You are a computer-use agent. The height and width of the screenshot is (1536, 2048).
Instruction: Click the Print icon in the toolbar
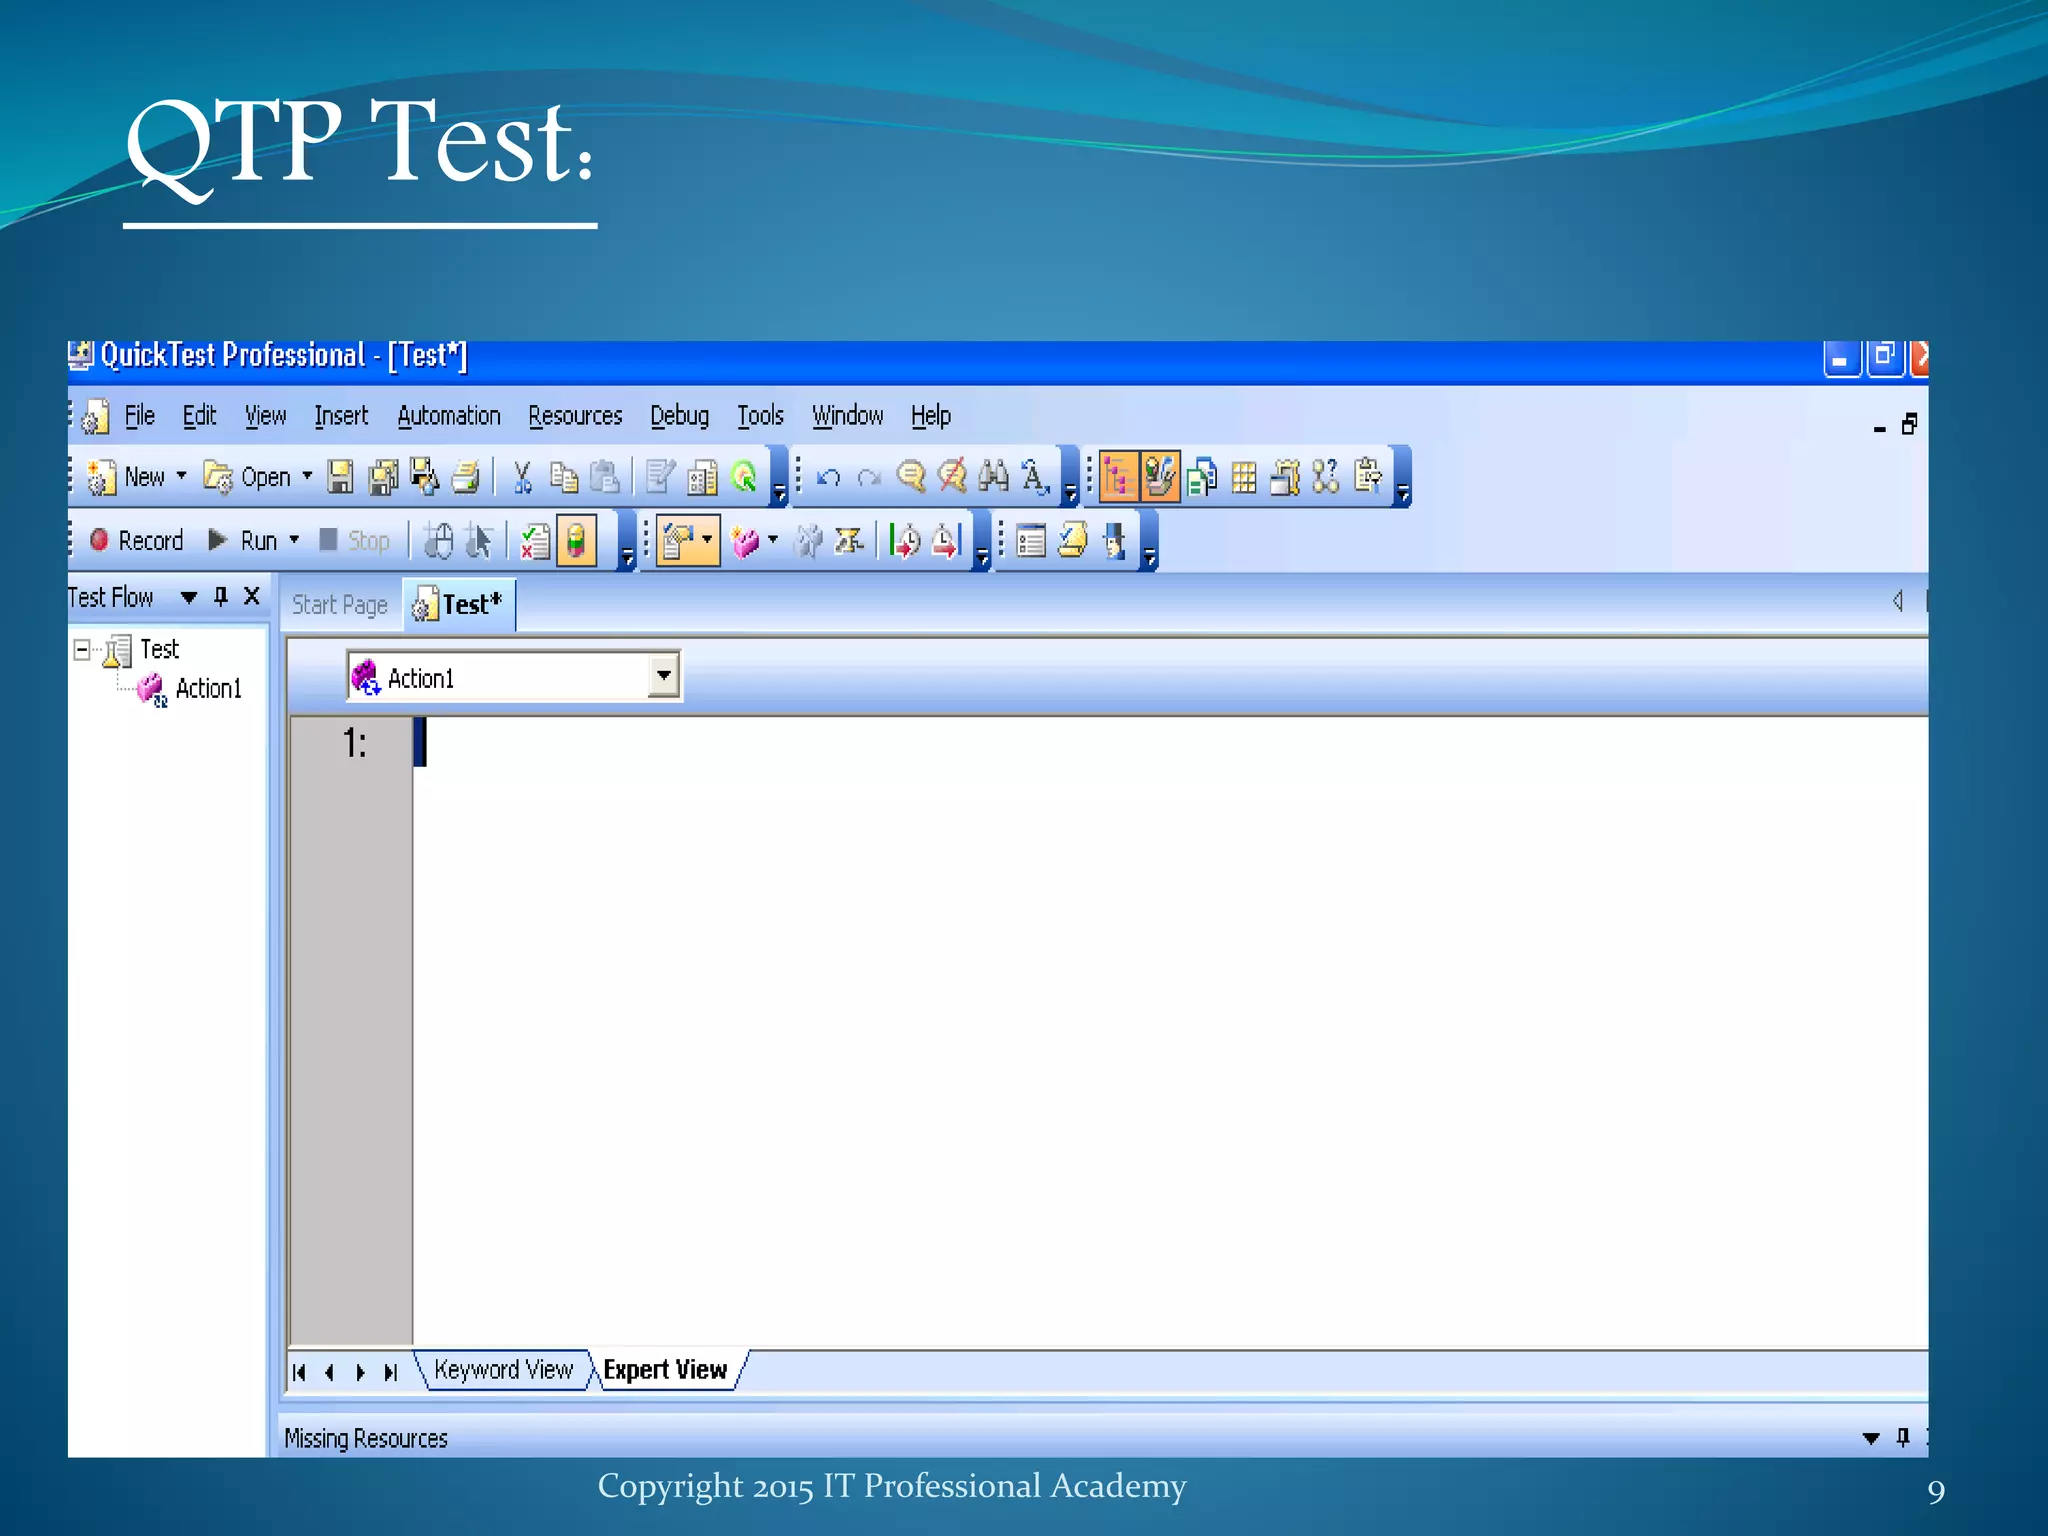pyautogui.click(x=466, y=477)
